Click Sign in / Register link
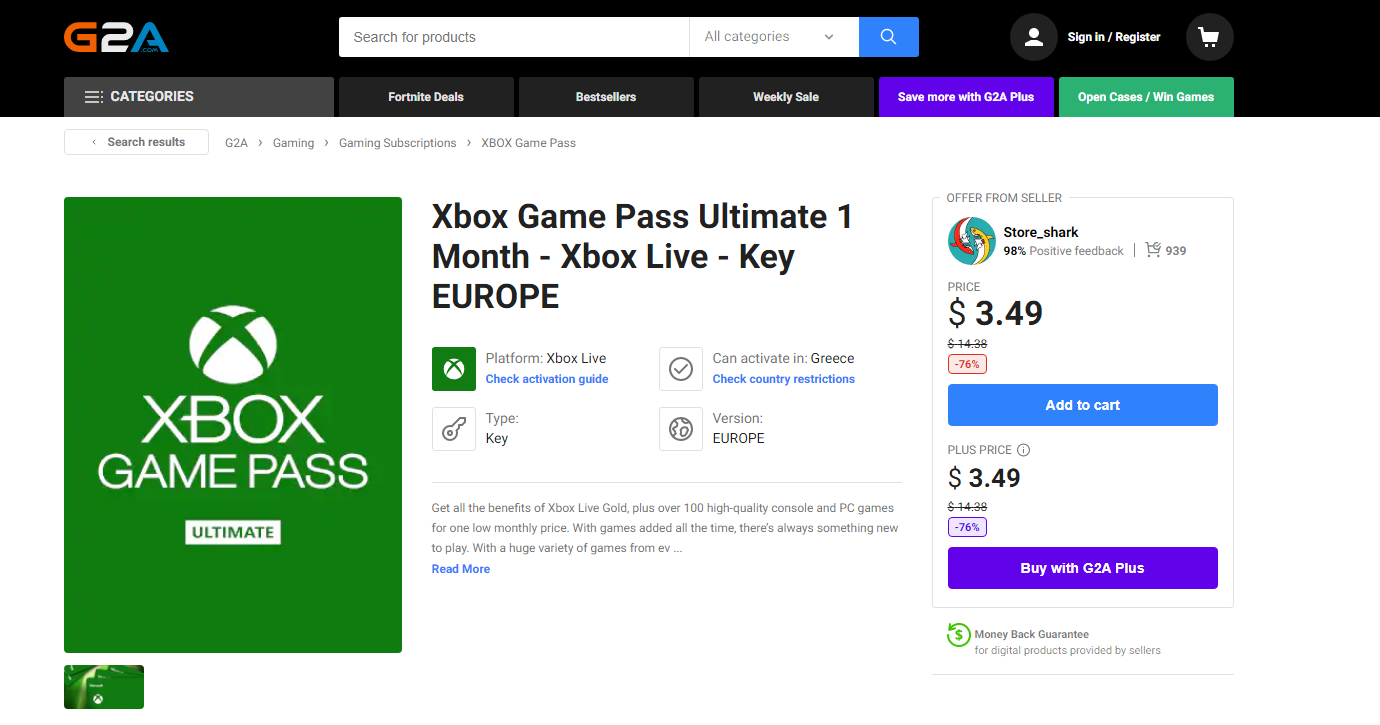This screenshot has height=725, width=1380. [1114, 37]
